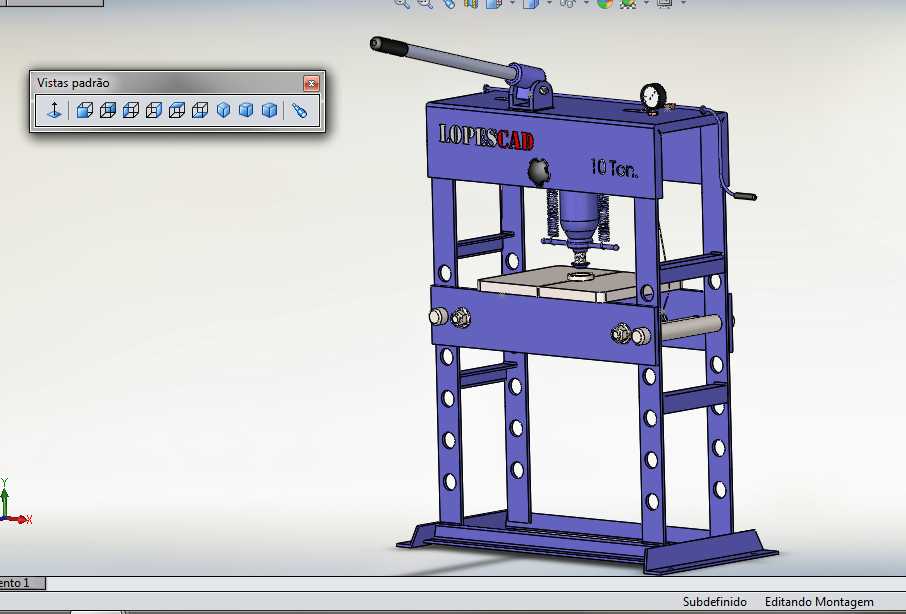The width and height of the screenshot is (906, 614).
Task: Click the Edit Appearance color ball icon
Action: [605, 3]
